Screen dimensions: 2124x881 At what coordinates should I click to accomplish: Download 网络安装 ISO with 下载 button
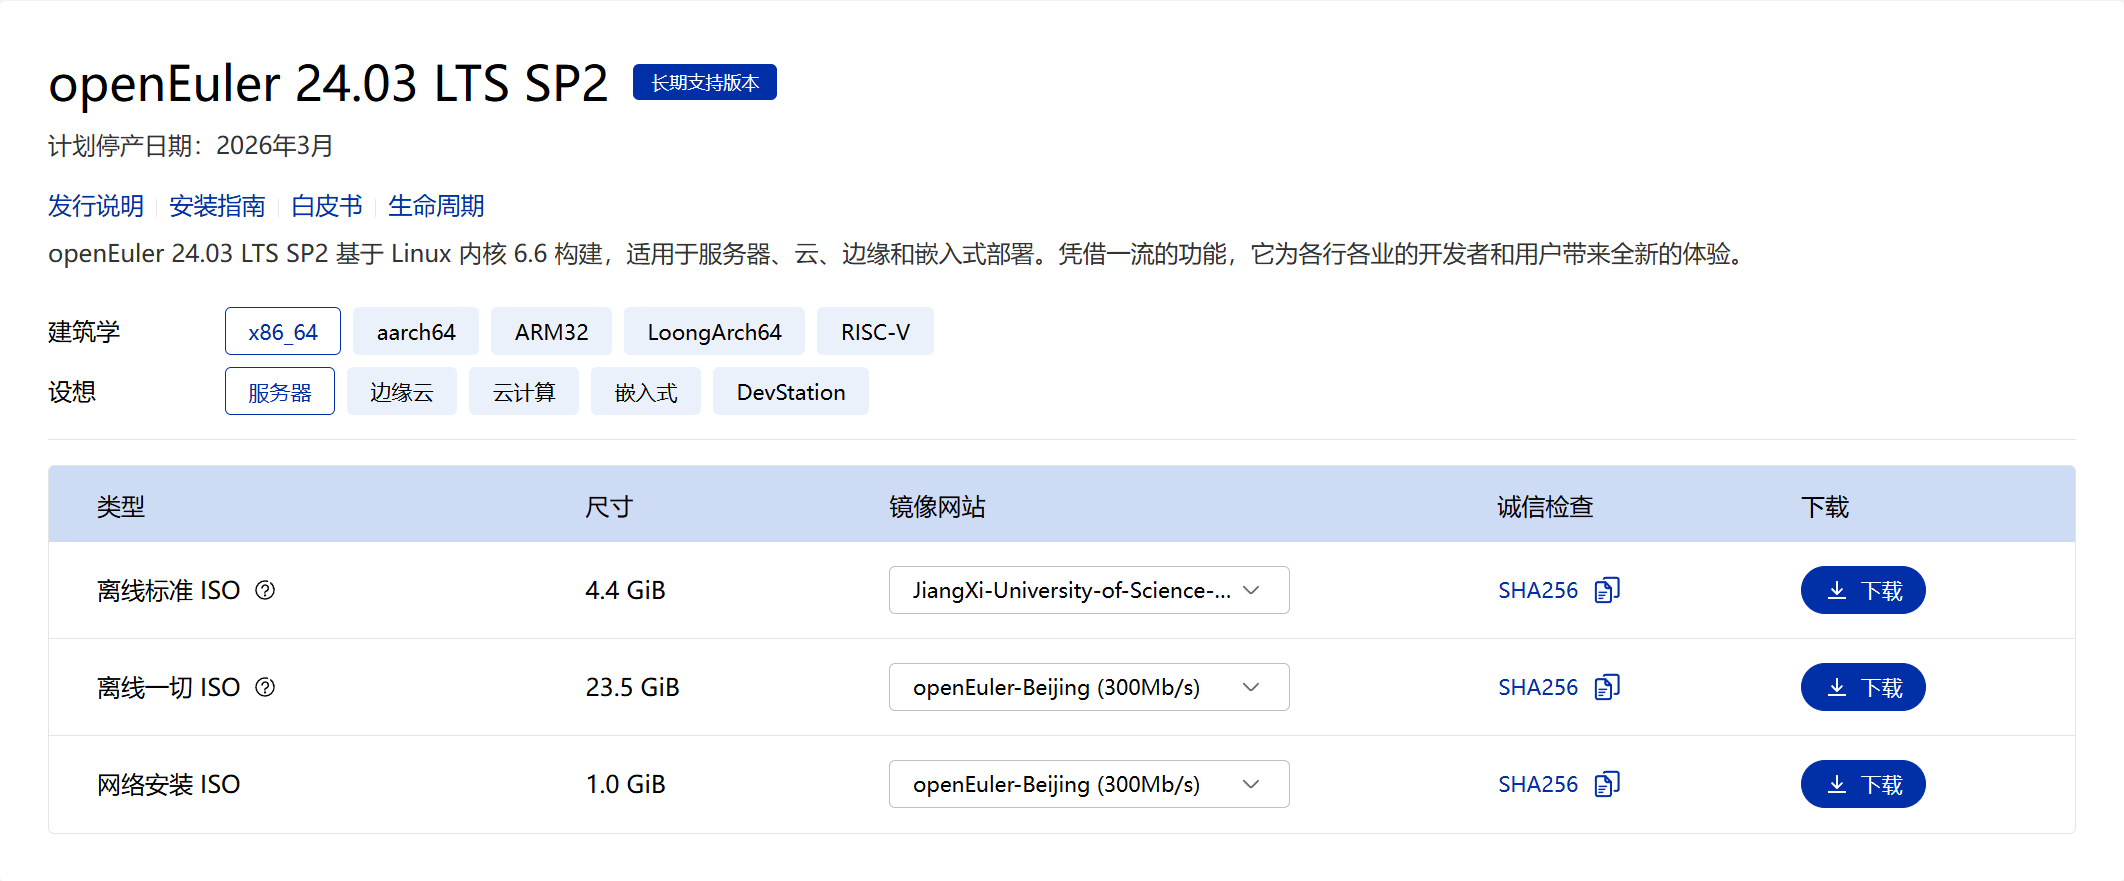(x=1863, y=784)
